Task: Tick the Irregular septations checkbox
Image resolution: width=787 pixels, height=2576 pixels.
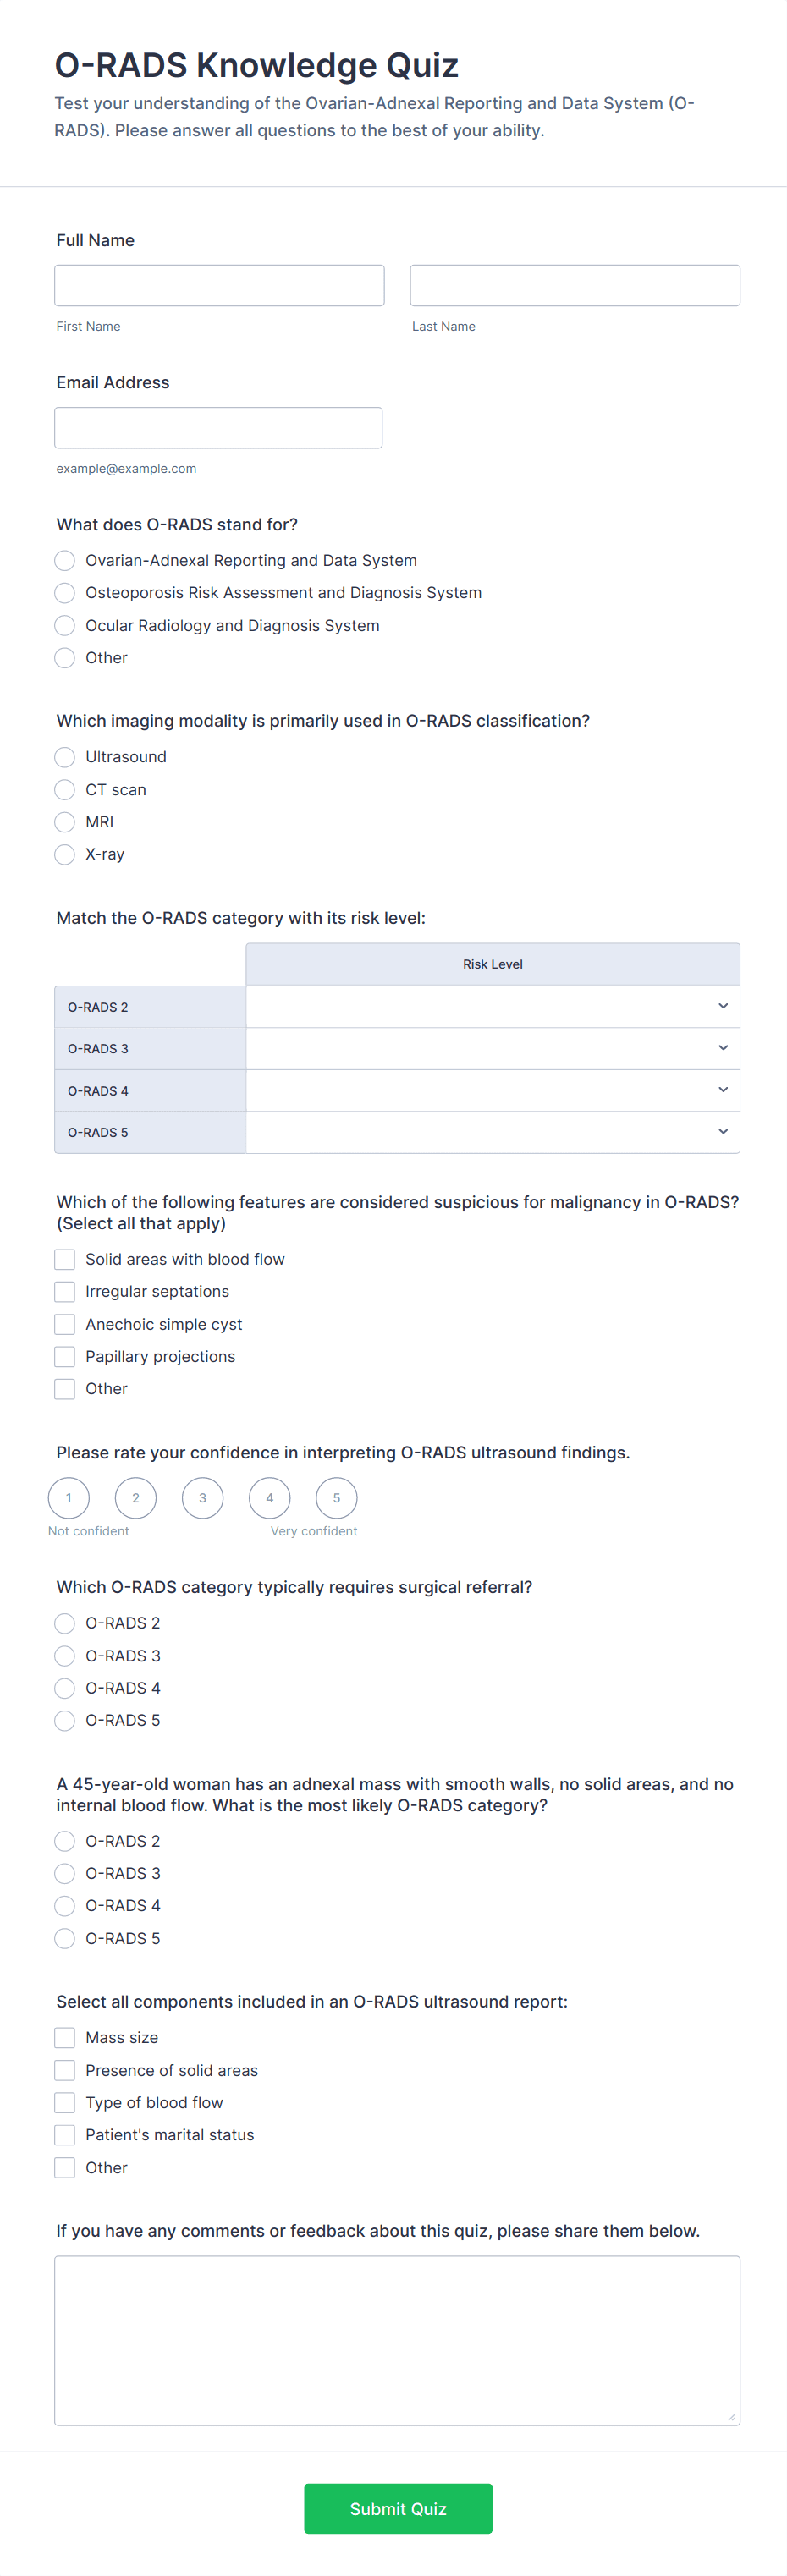Action: (65, 1292)
